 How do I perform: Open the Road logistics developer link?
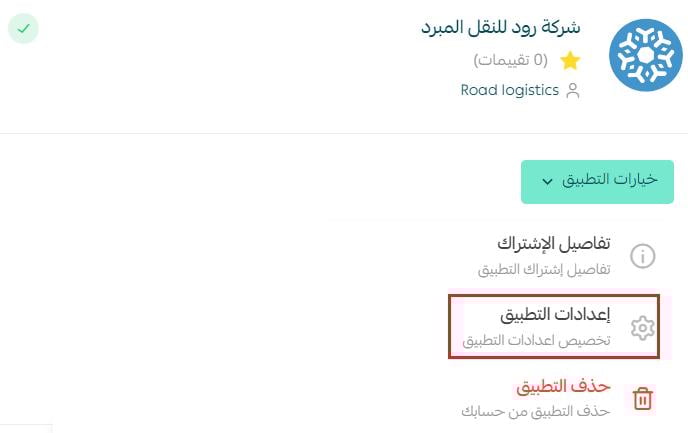click(509, 90)
